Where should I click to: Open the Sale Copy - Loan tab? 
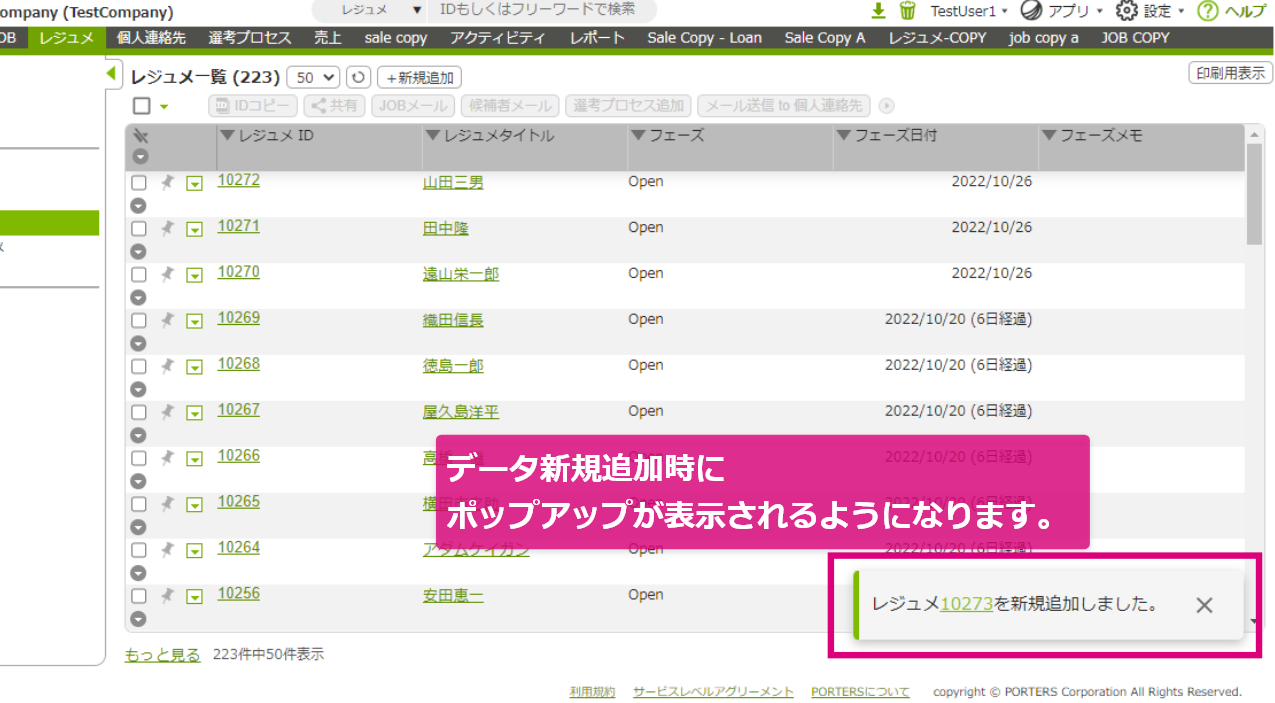point(704,38)
